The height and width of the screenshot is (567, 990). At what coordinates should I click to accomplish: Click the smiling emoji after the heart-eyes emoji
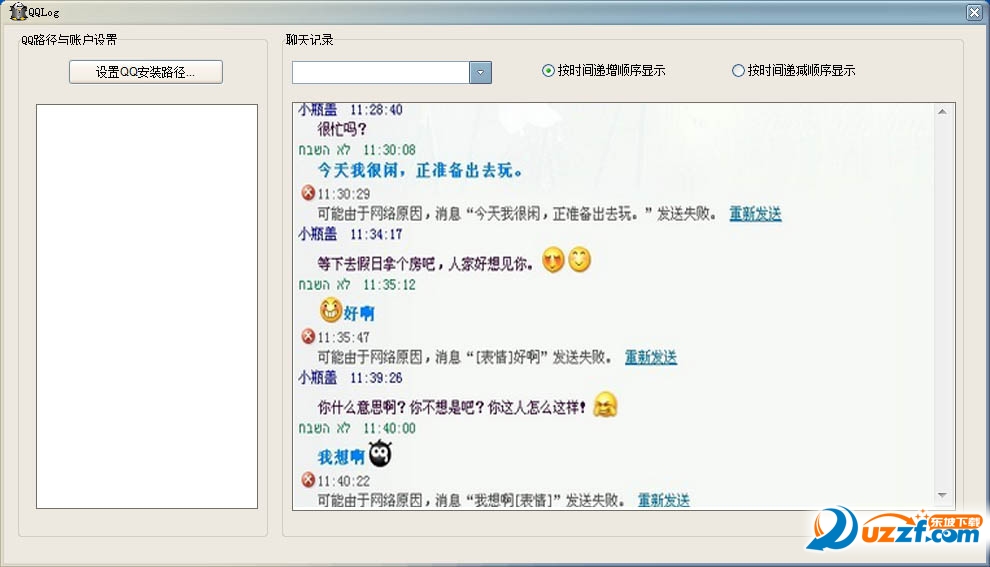coord(580,260)
